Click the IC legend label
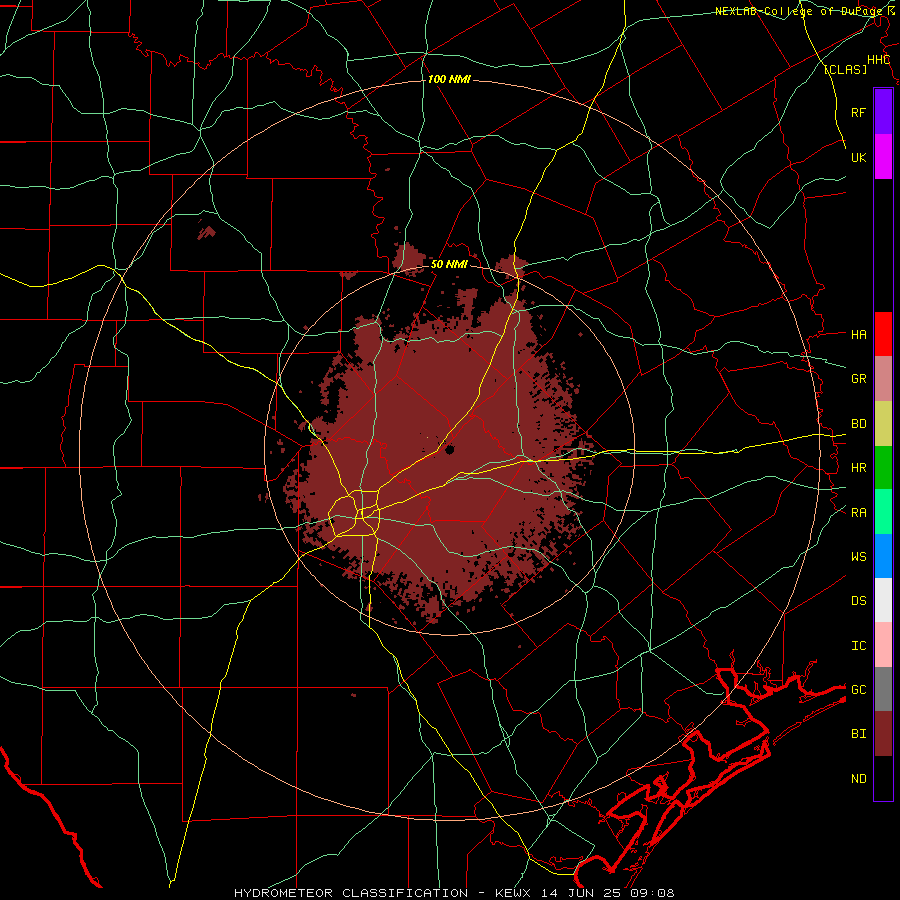Screen dimensions: 900x900 click(x=859, y=646)
